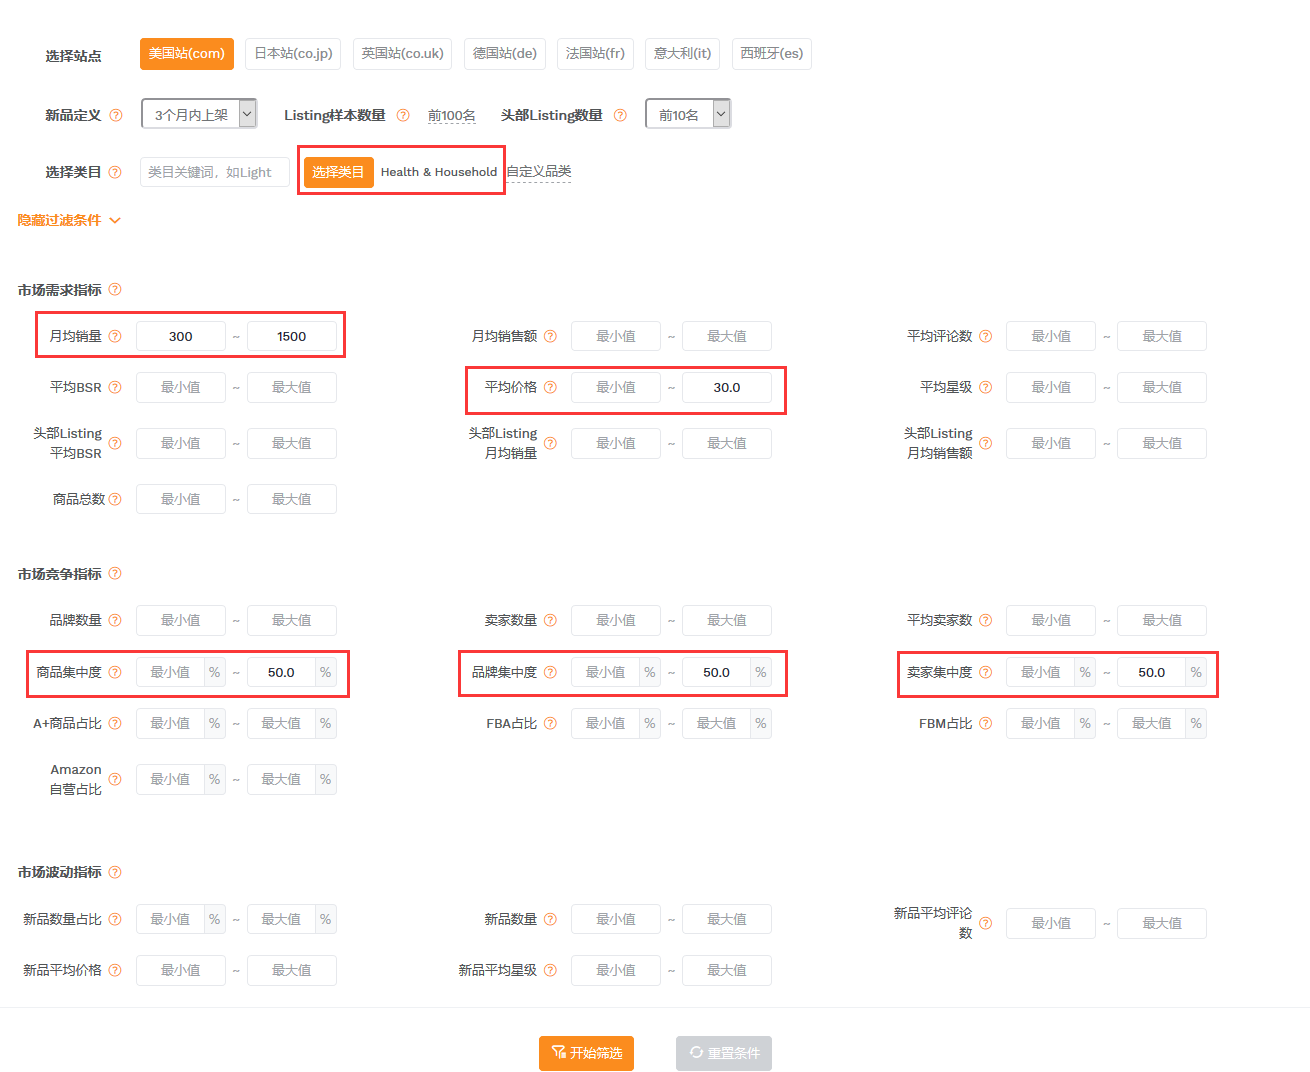Click the 新品平均价格 maximum field
The height and width of the screenshot is (1072, 1310).
(292, 970)
